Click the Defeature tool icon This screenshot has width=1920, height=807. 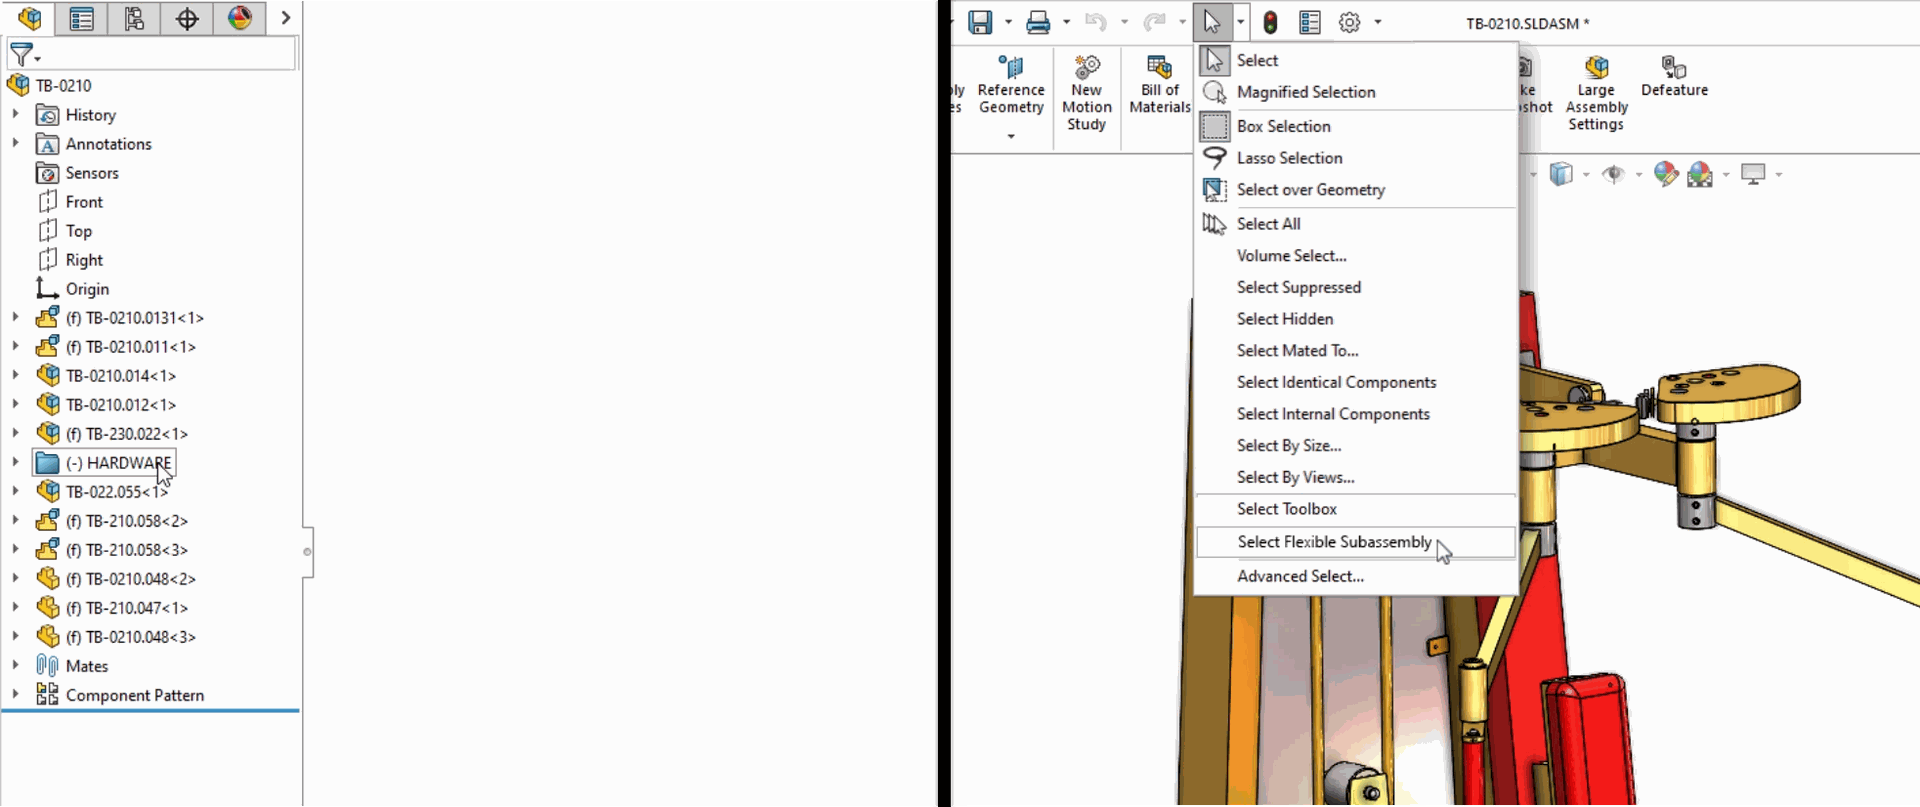[1674, 77]
